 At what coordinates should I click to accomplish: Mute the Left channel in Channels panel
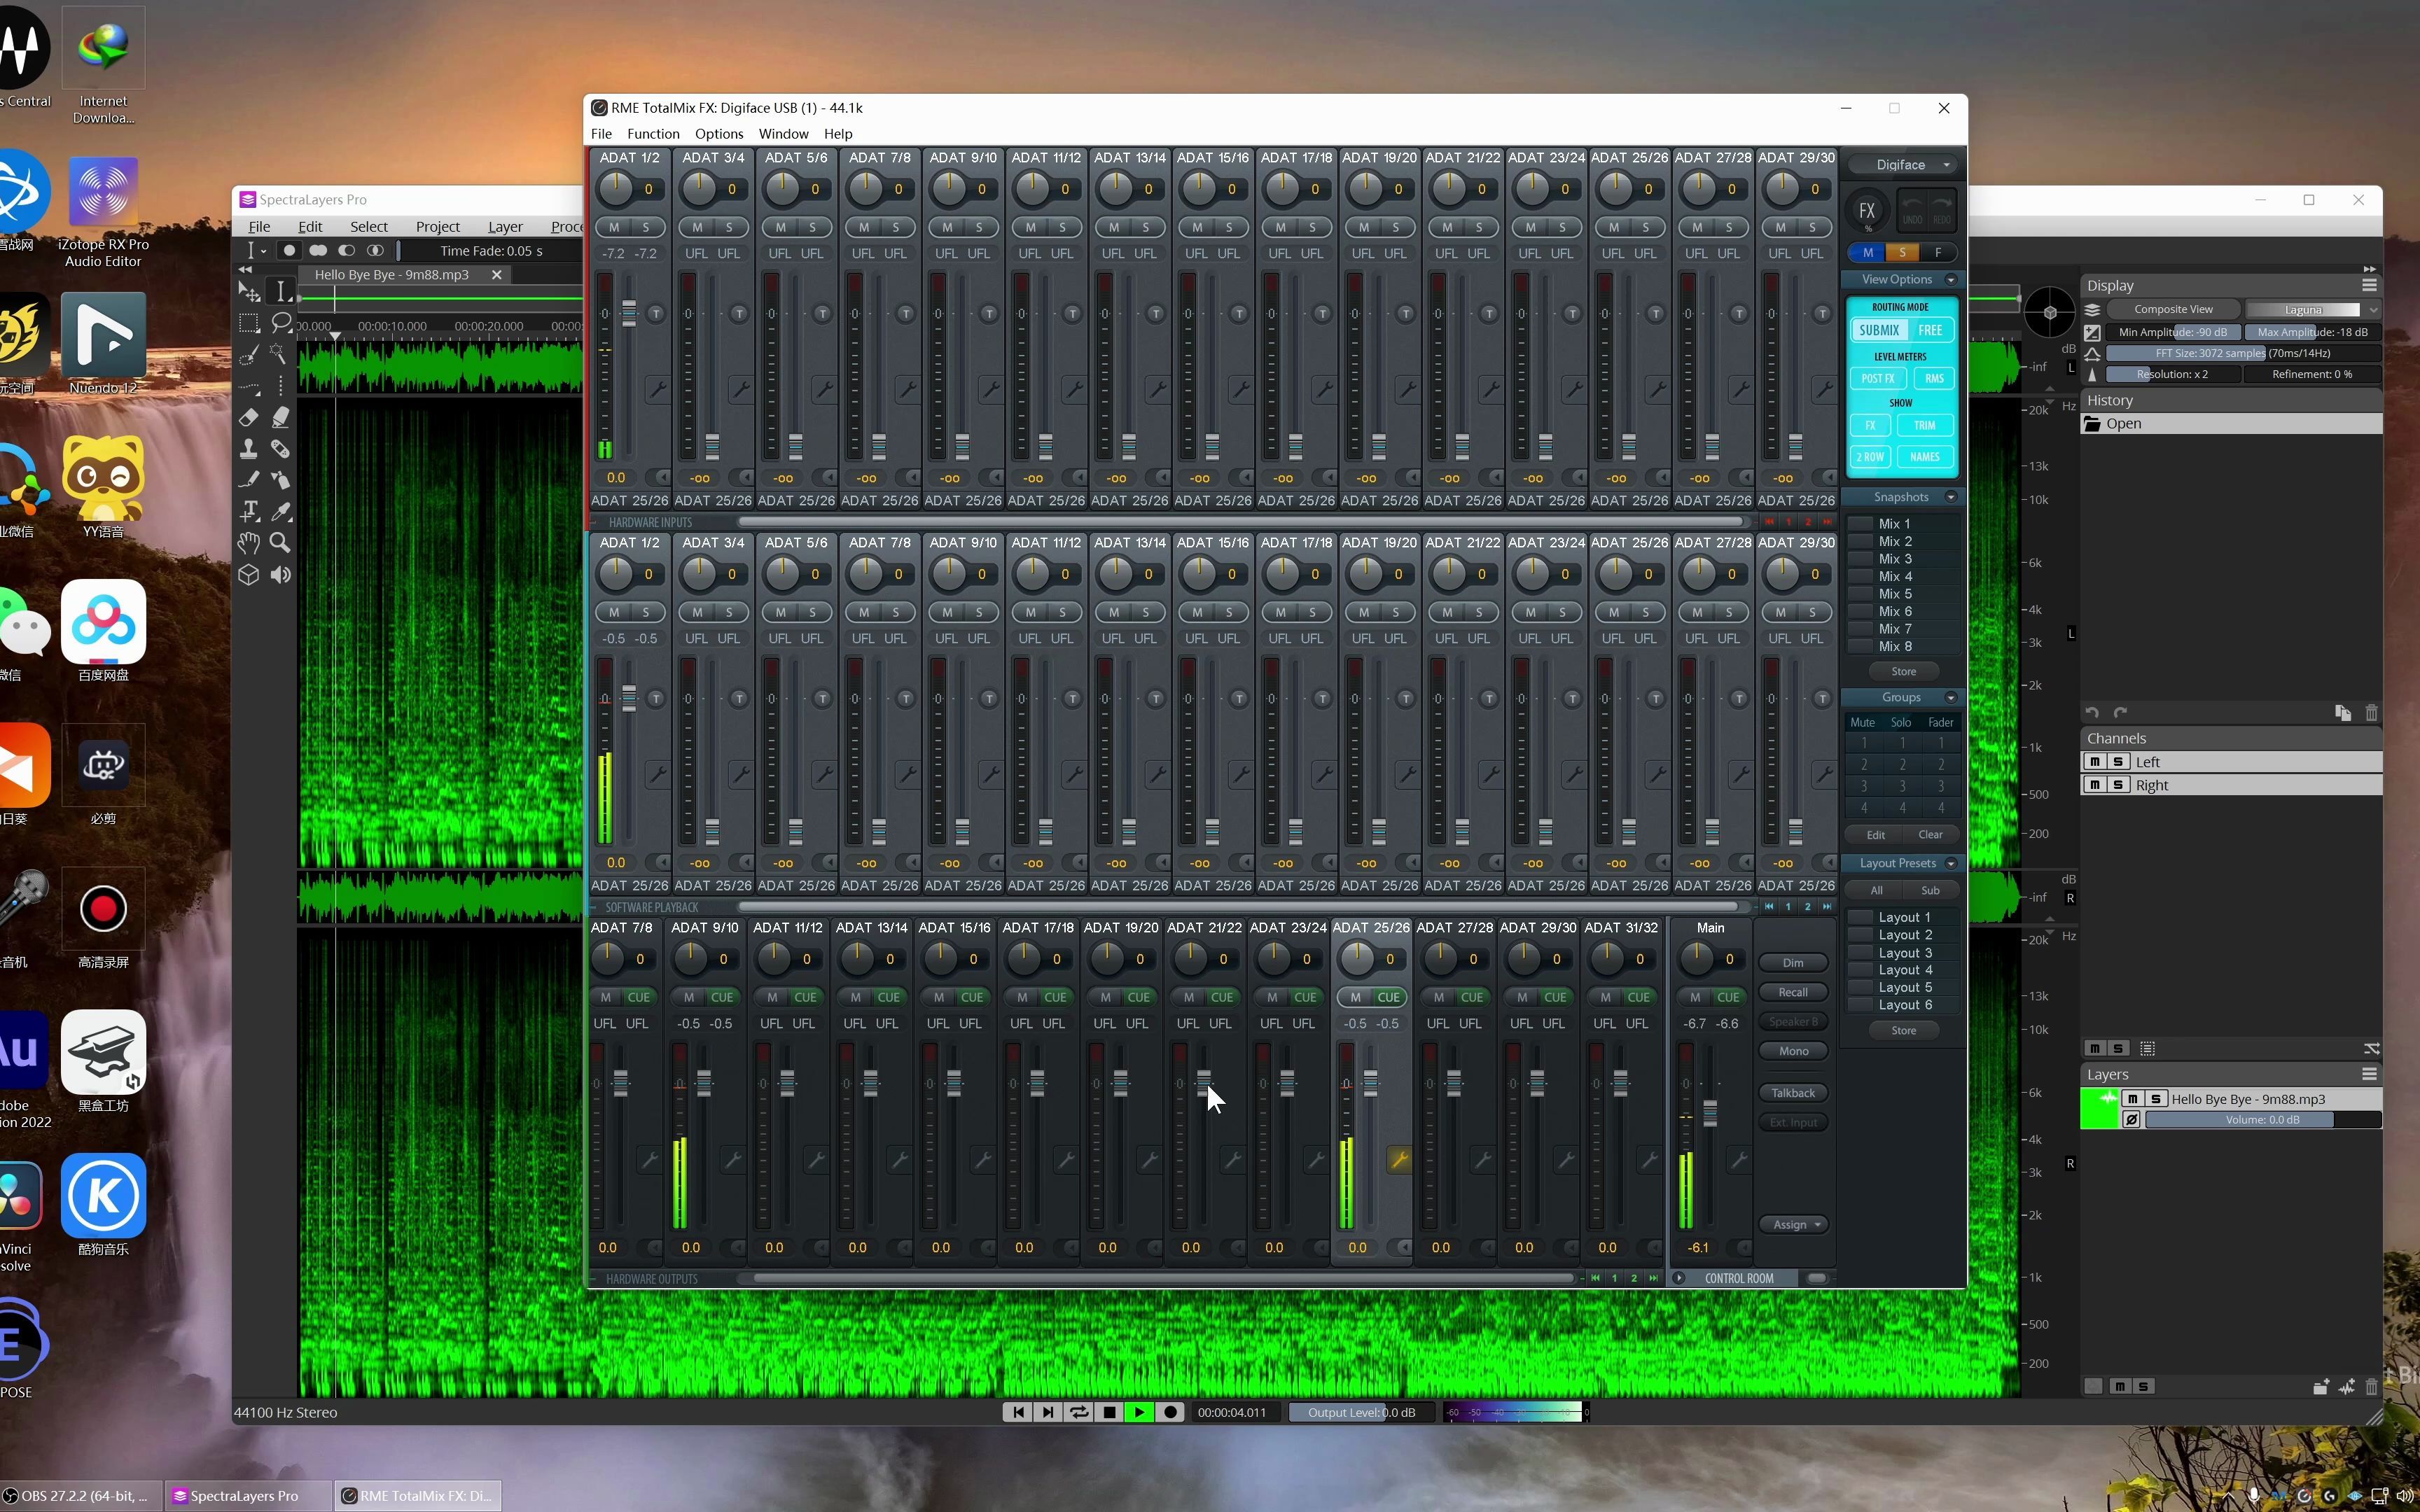tap(2094, 762)
